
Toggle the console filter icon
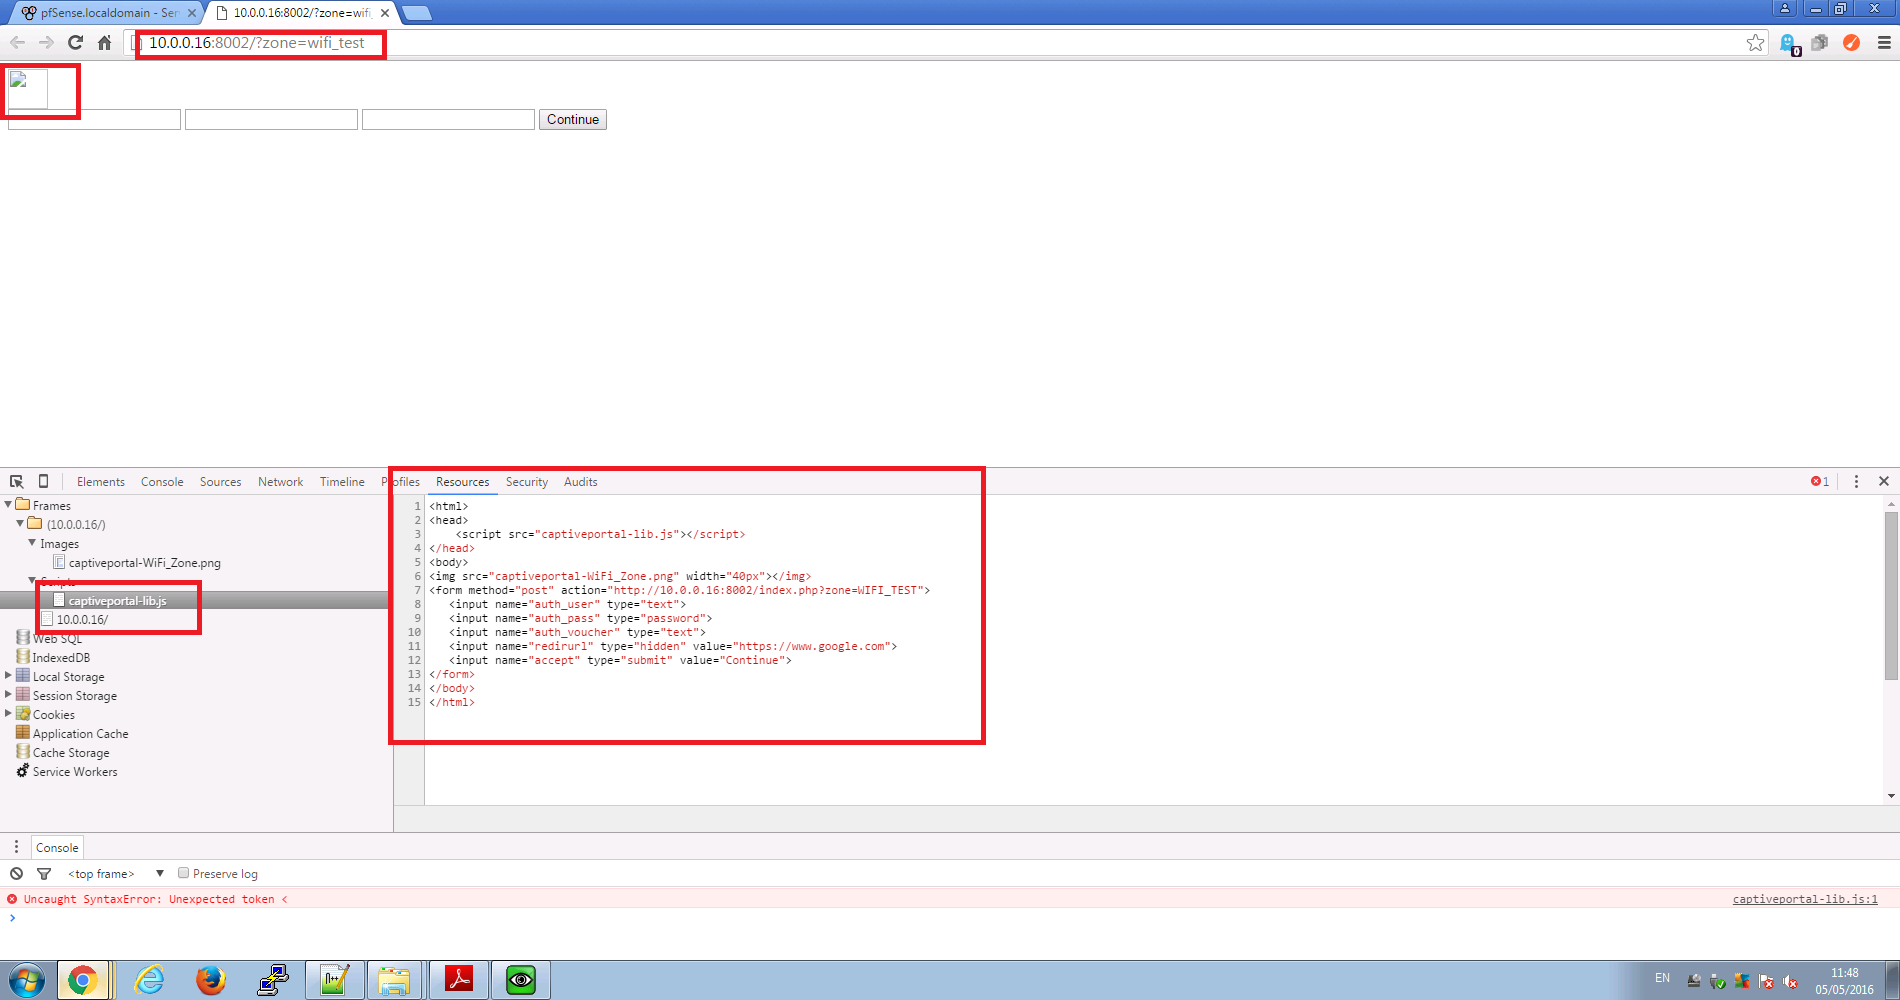click(44, 873)
